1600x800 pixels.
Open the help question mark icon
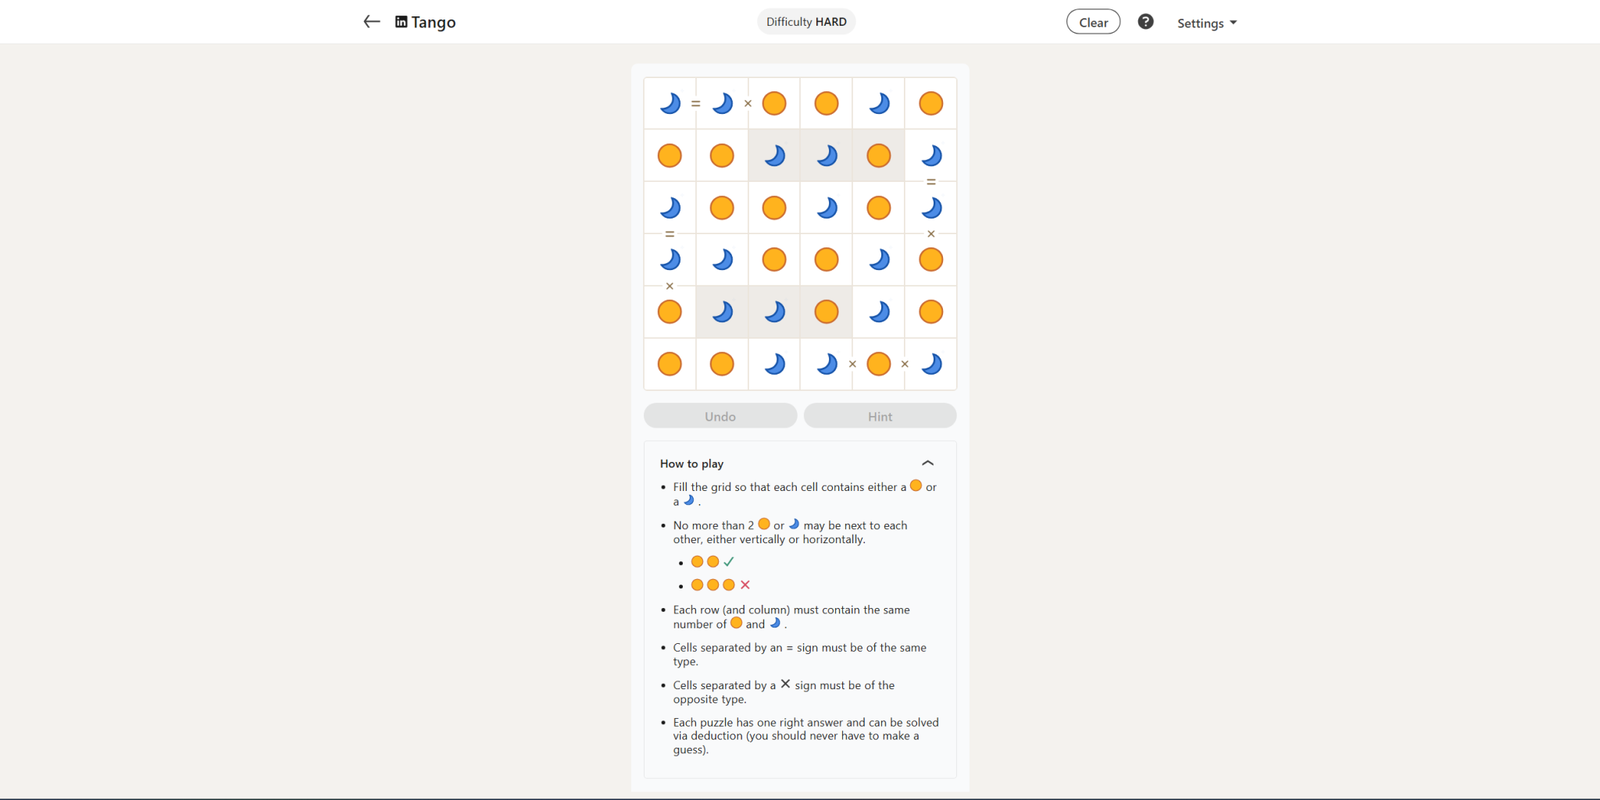click(1145, 22)
